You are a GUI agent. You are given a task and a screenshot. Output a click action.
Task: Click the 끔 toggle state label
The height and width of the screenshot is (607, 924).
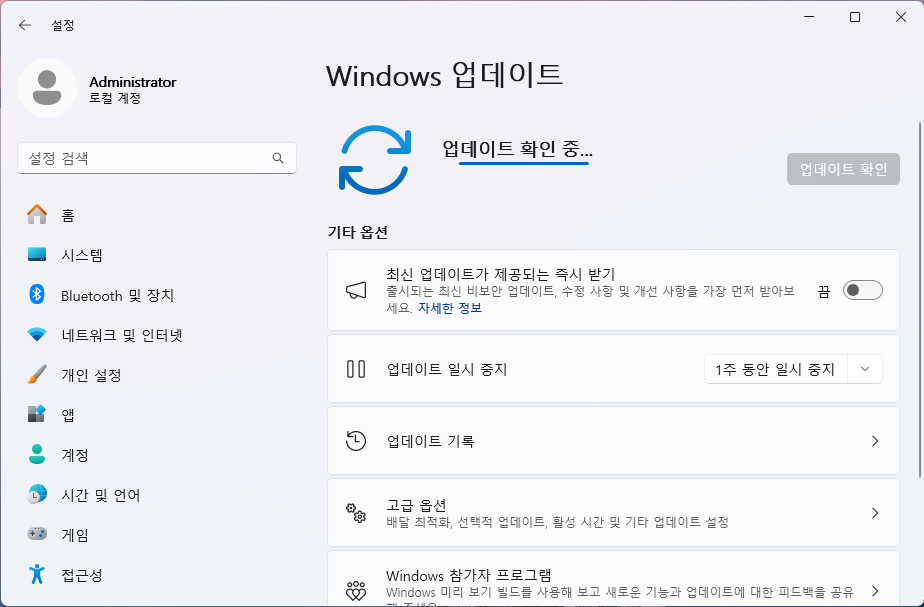824,291
